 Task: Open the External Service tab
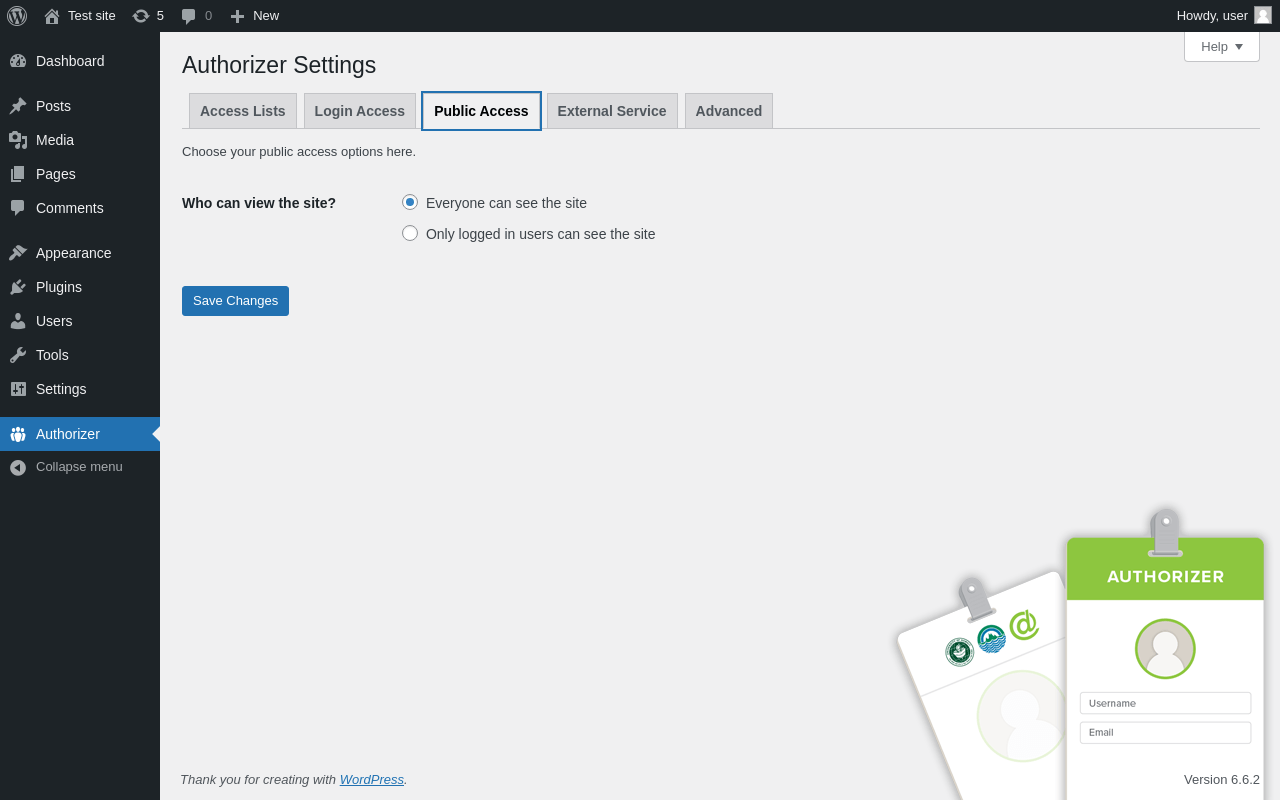(x=612, y=111)
